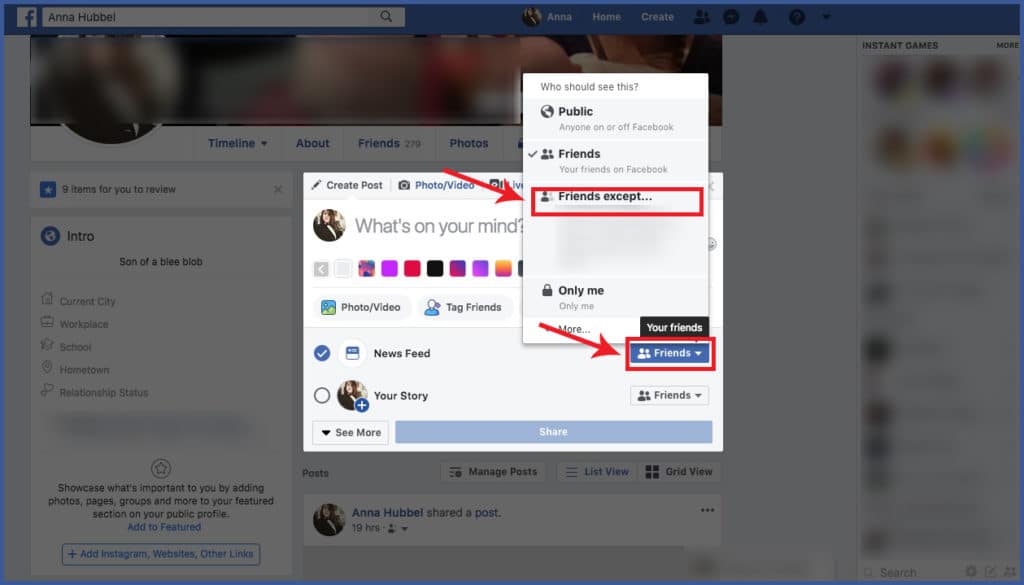Expand the account menu arrow
The width and height of the screenshot is (1024, 585).
click(826, 17)
